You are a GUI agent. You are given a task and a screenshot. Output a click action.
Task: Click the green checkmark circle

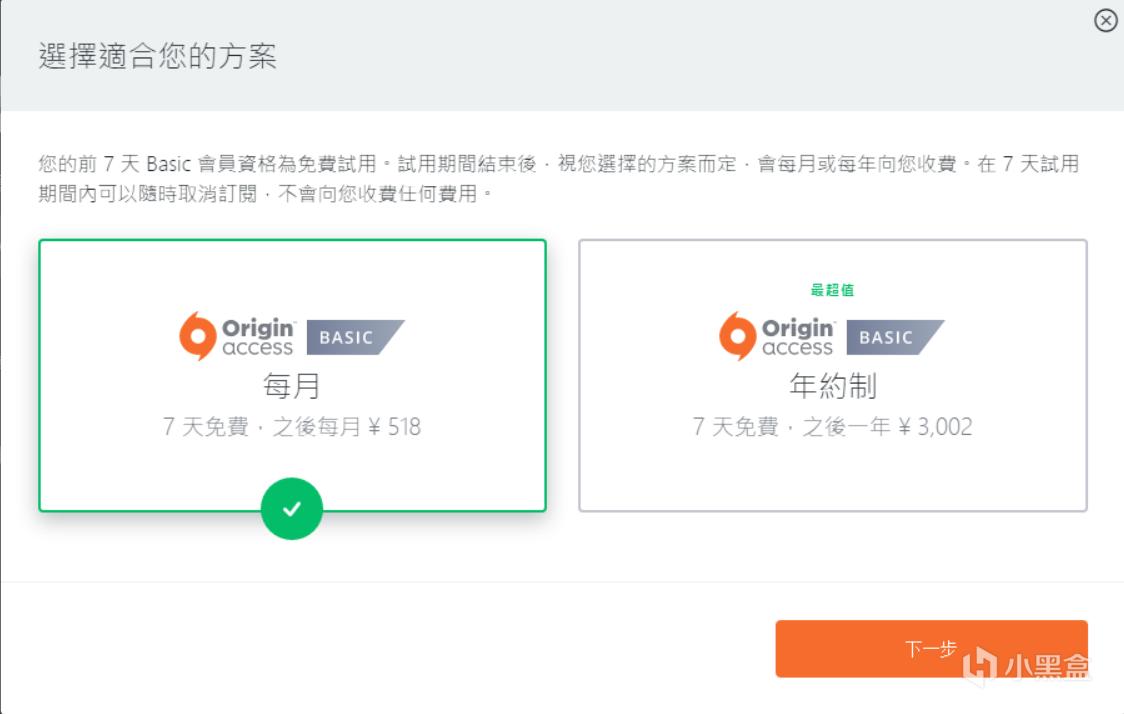291,509
